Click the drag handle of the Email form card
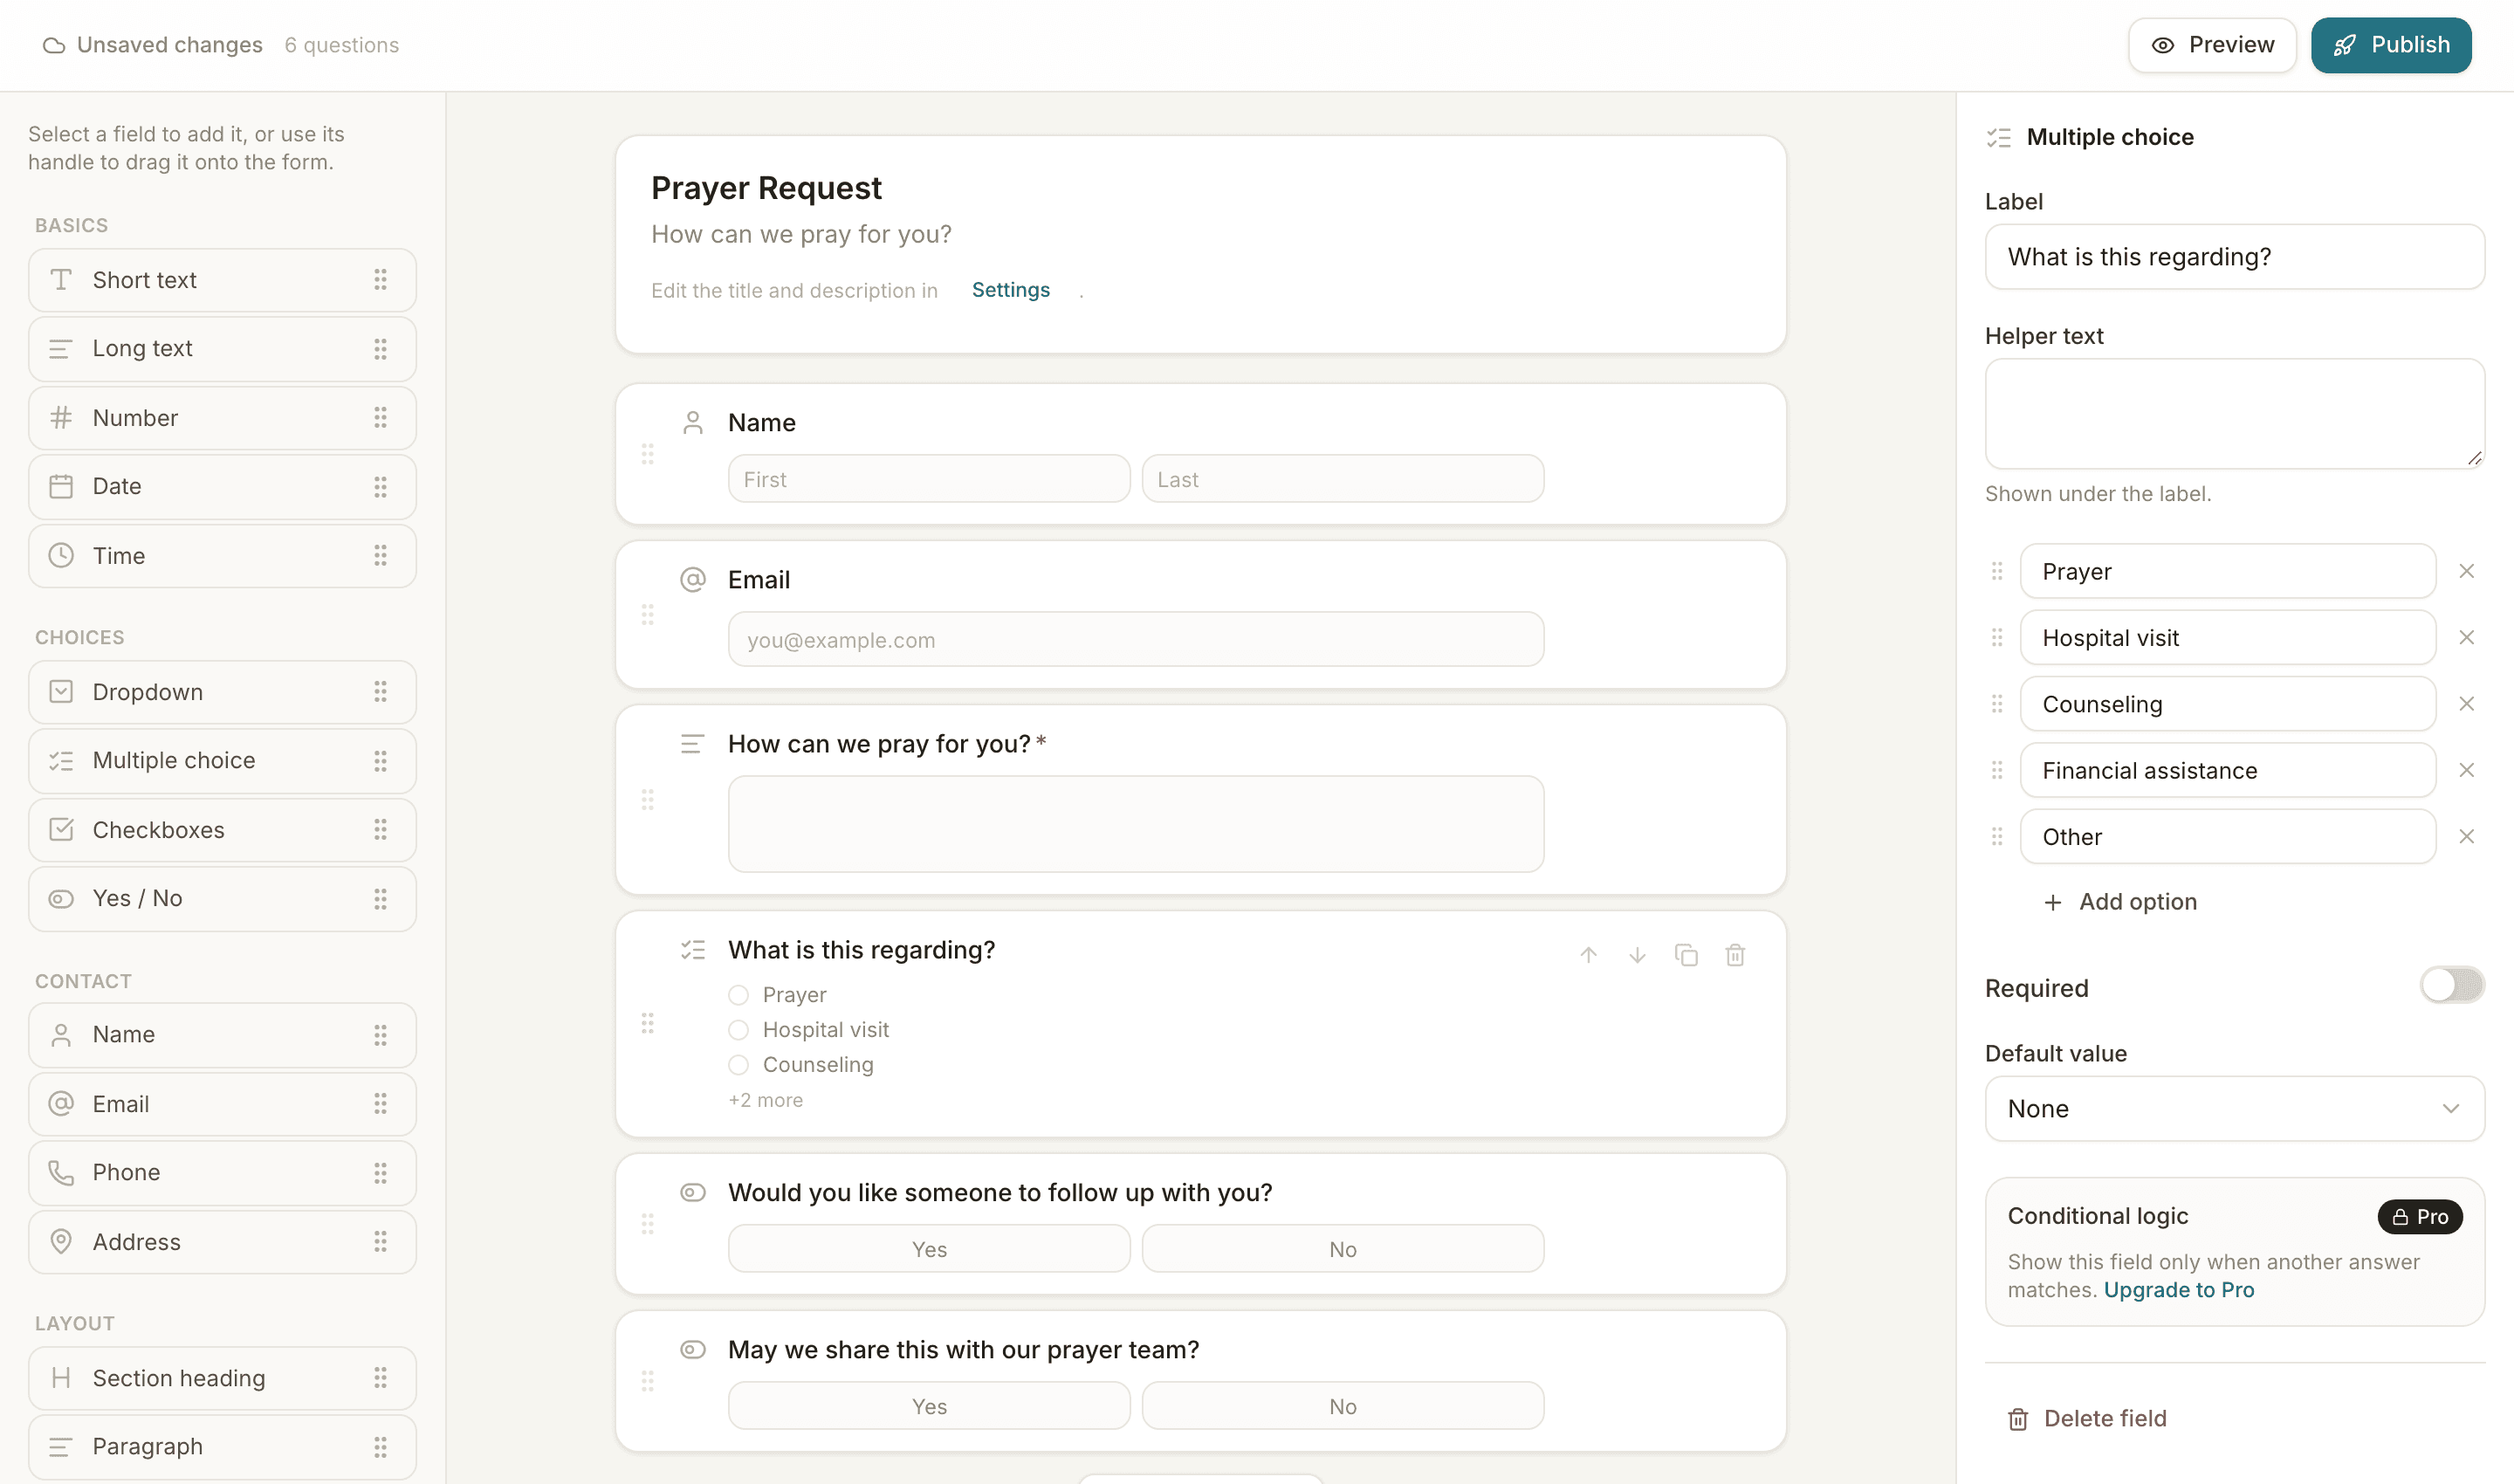The height and width of the screenshot is (1484, 2514). coord(648,615)
